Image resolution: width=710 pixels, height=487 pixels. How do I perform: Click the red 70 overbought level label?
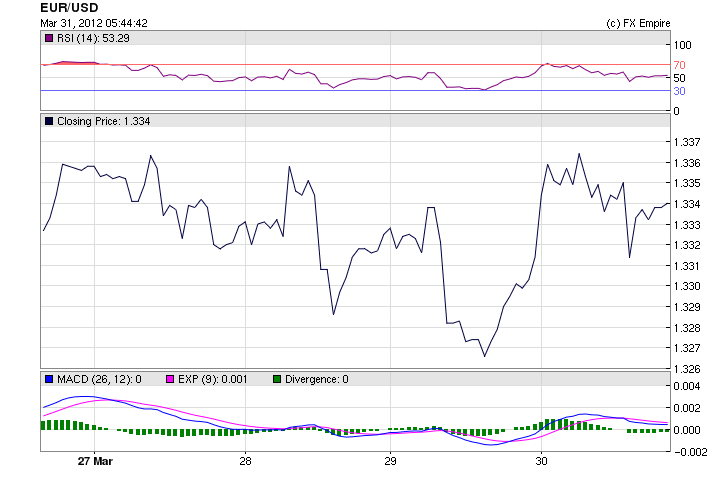(x=679, y=65)
